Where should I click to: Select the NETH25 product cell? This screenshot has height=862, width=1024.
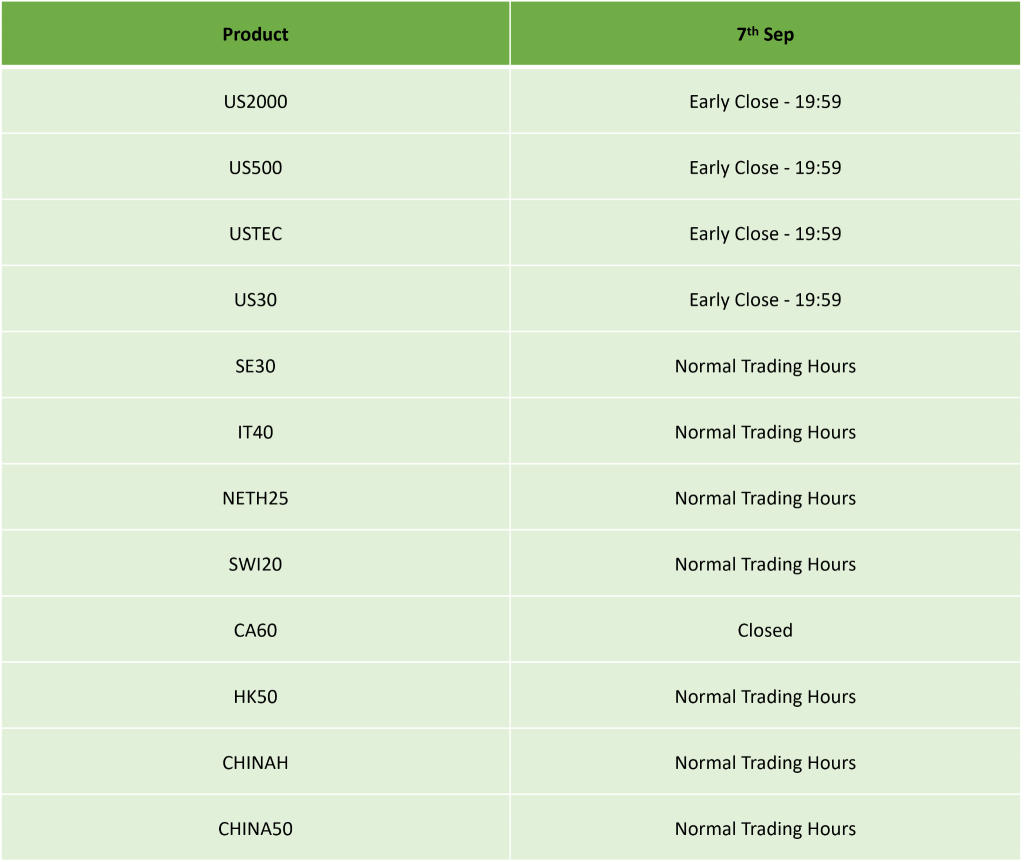tap(255, 498)
